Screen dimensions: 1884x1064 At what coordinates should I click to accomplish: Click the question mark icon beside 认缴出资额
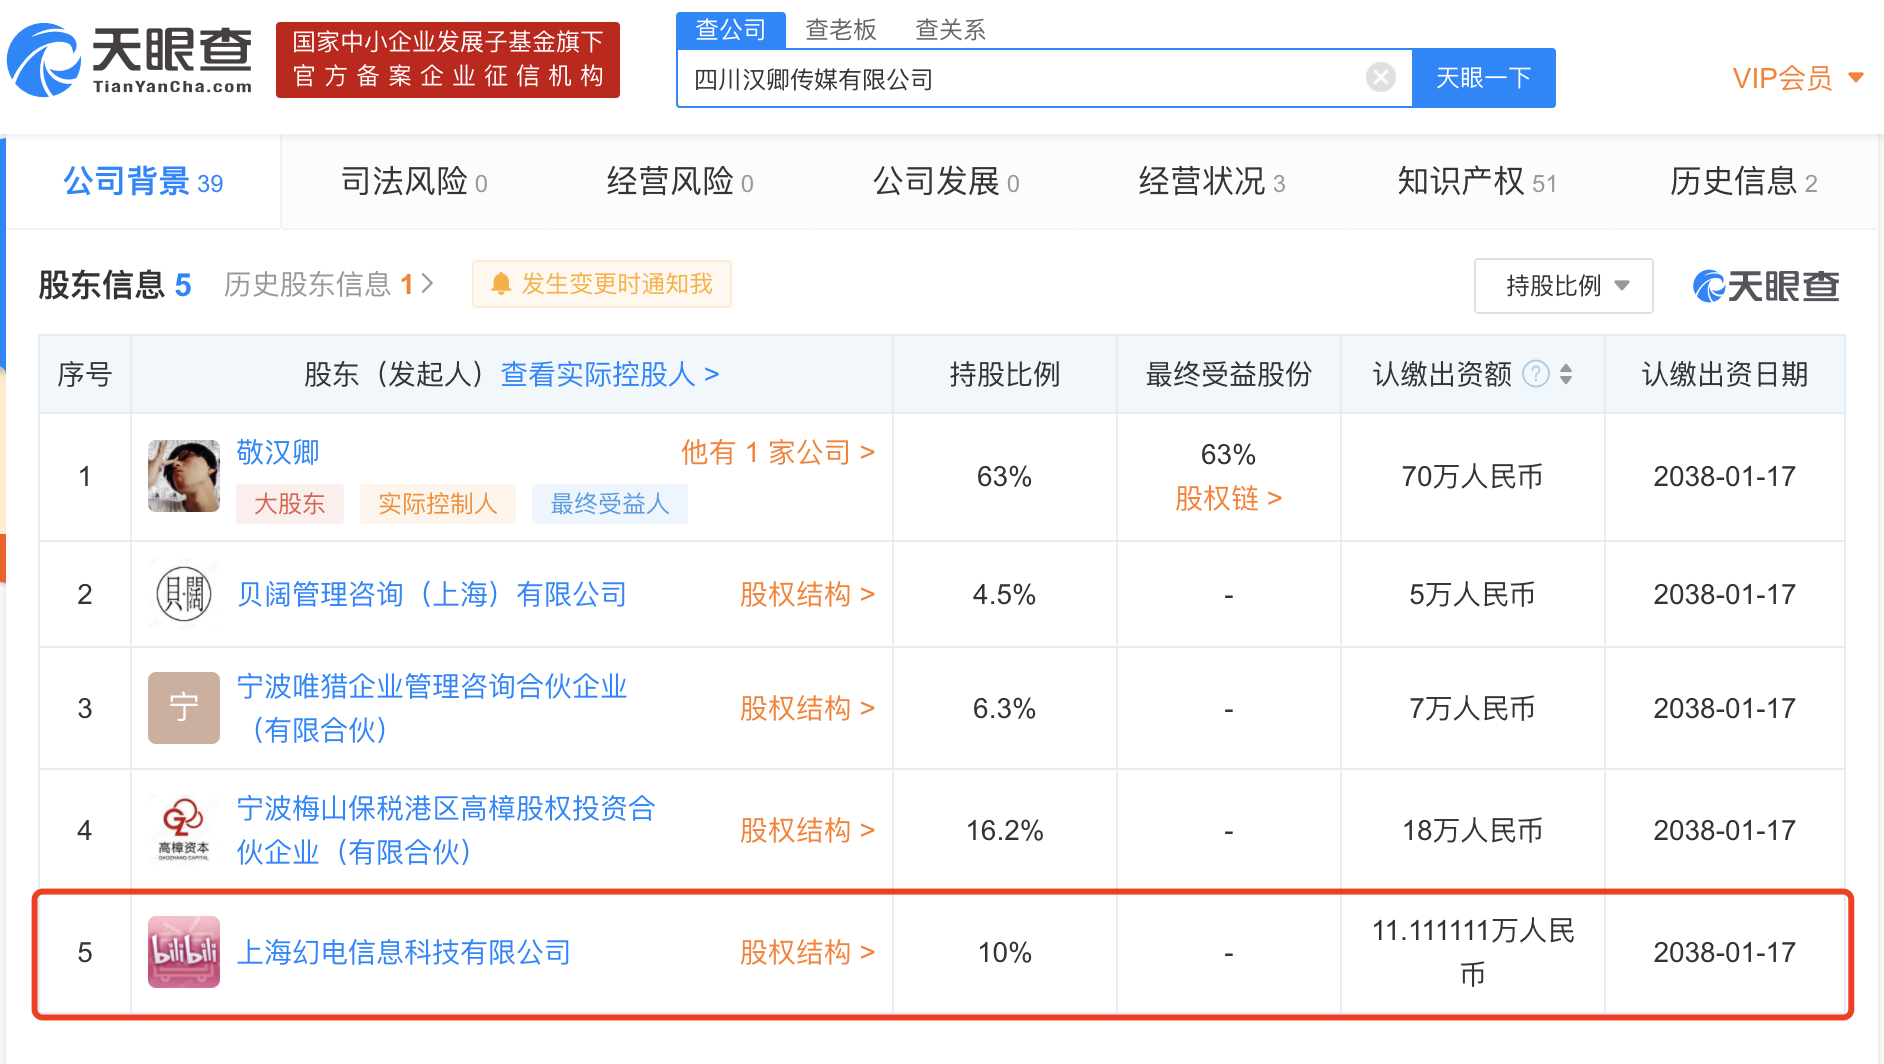tap(1536, 374)
